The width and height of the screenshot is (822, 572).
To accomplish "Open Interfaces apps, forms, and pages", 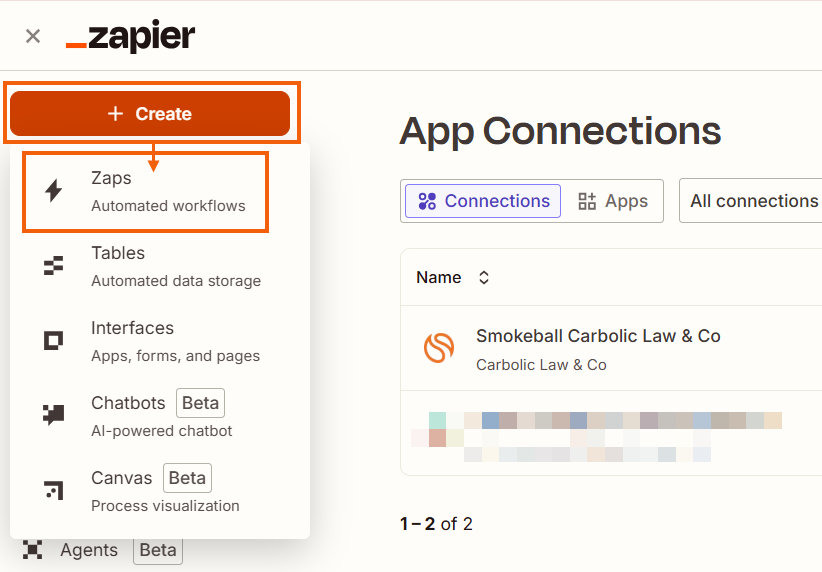I will pos(159,341).
